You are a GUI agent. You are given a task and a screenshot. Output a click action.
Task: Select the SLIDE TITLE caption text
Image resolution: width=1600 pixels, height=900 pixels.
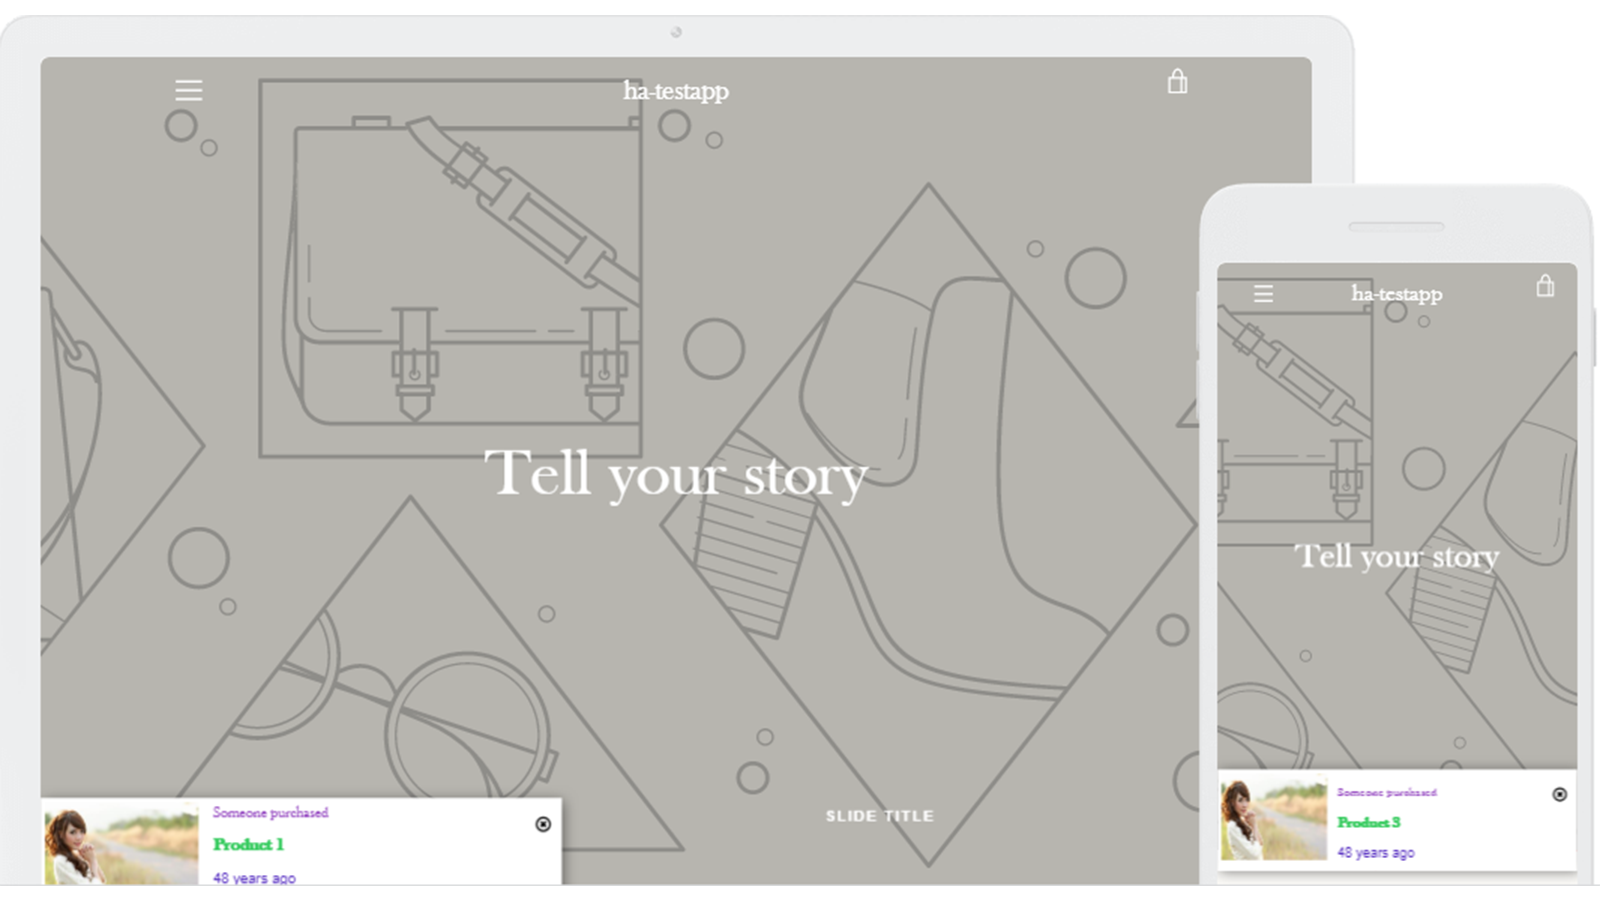click(x=880, y=816)
